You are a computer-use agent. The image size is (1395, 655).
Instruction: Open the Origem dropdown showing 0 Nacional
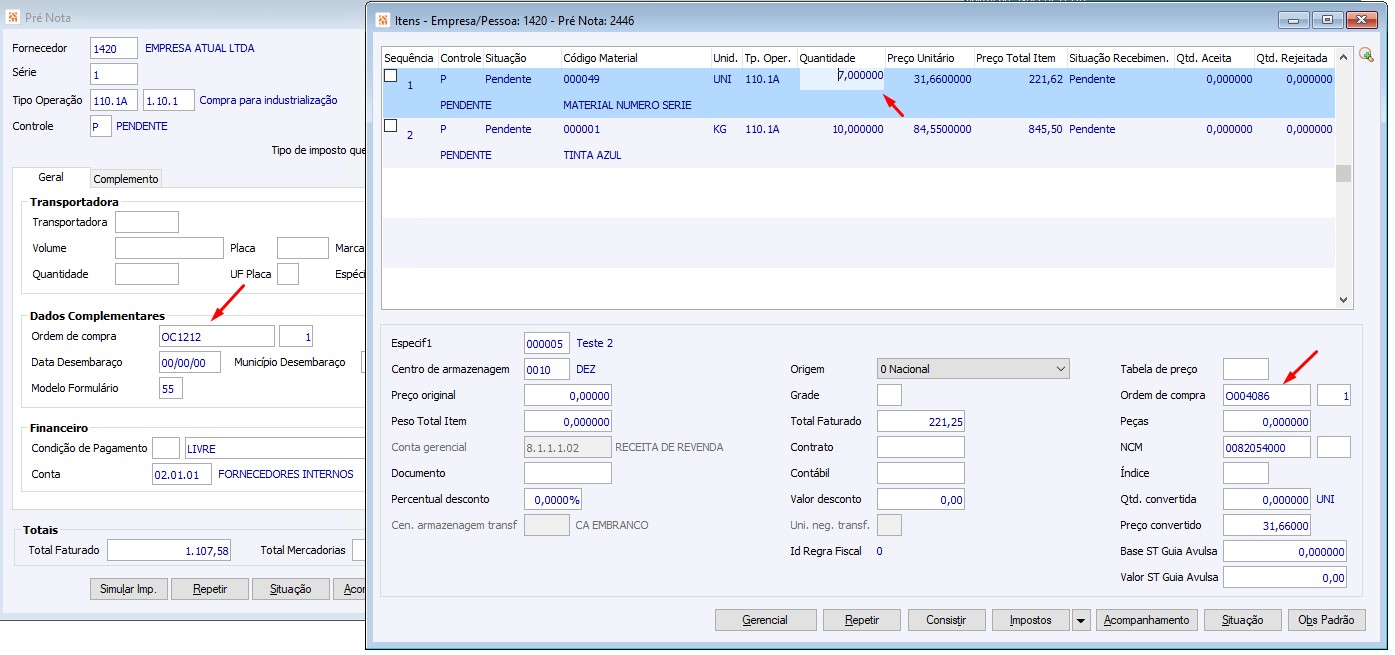point(972,369)
